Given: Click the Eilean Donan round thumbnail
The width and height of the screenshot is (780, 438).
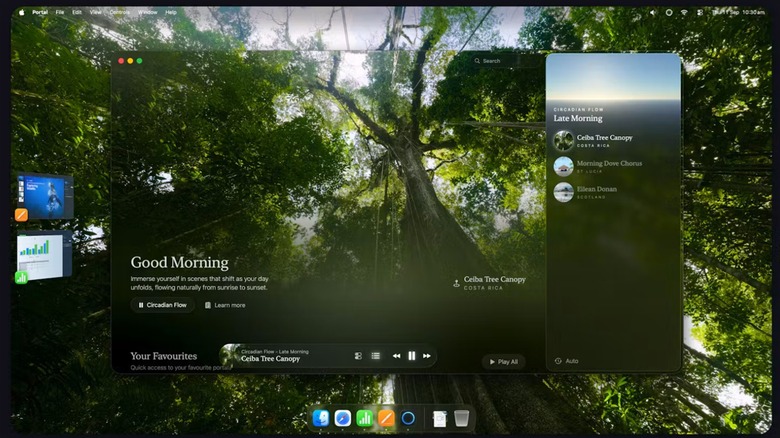Looking at the screenshot, I should point(564,192).
